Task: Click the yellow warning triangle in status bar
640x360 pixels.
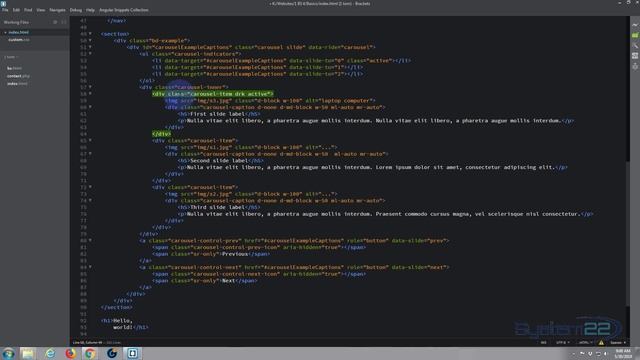Action: pos(601,342)
